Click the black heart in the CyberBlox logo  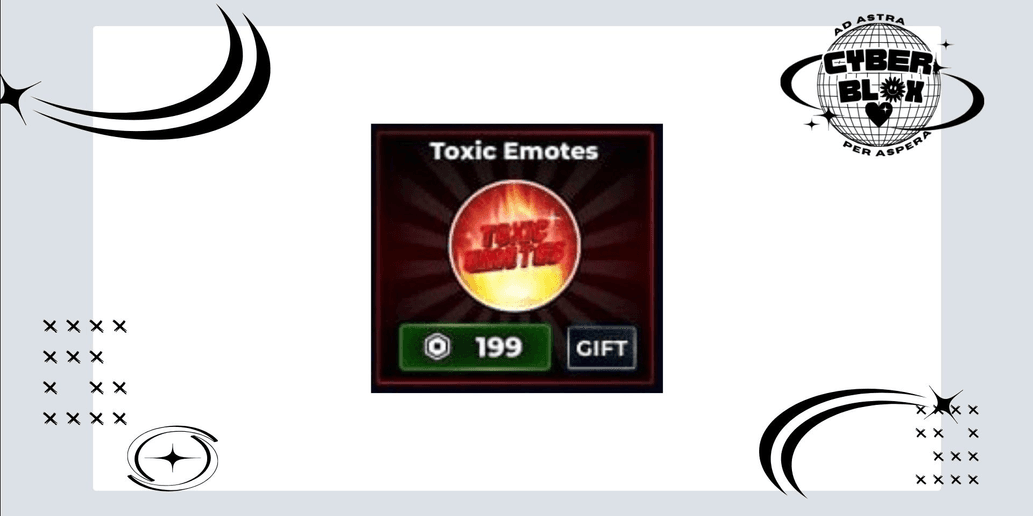click(878, 115)
